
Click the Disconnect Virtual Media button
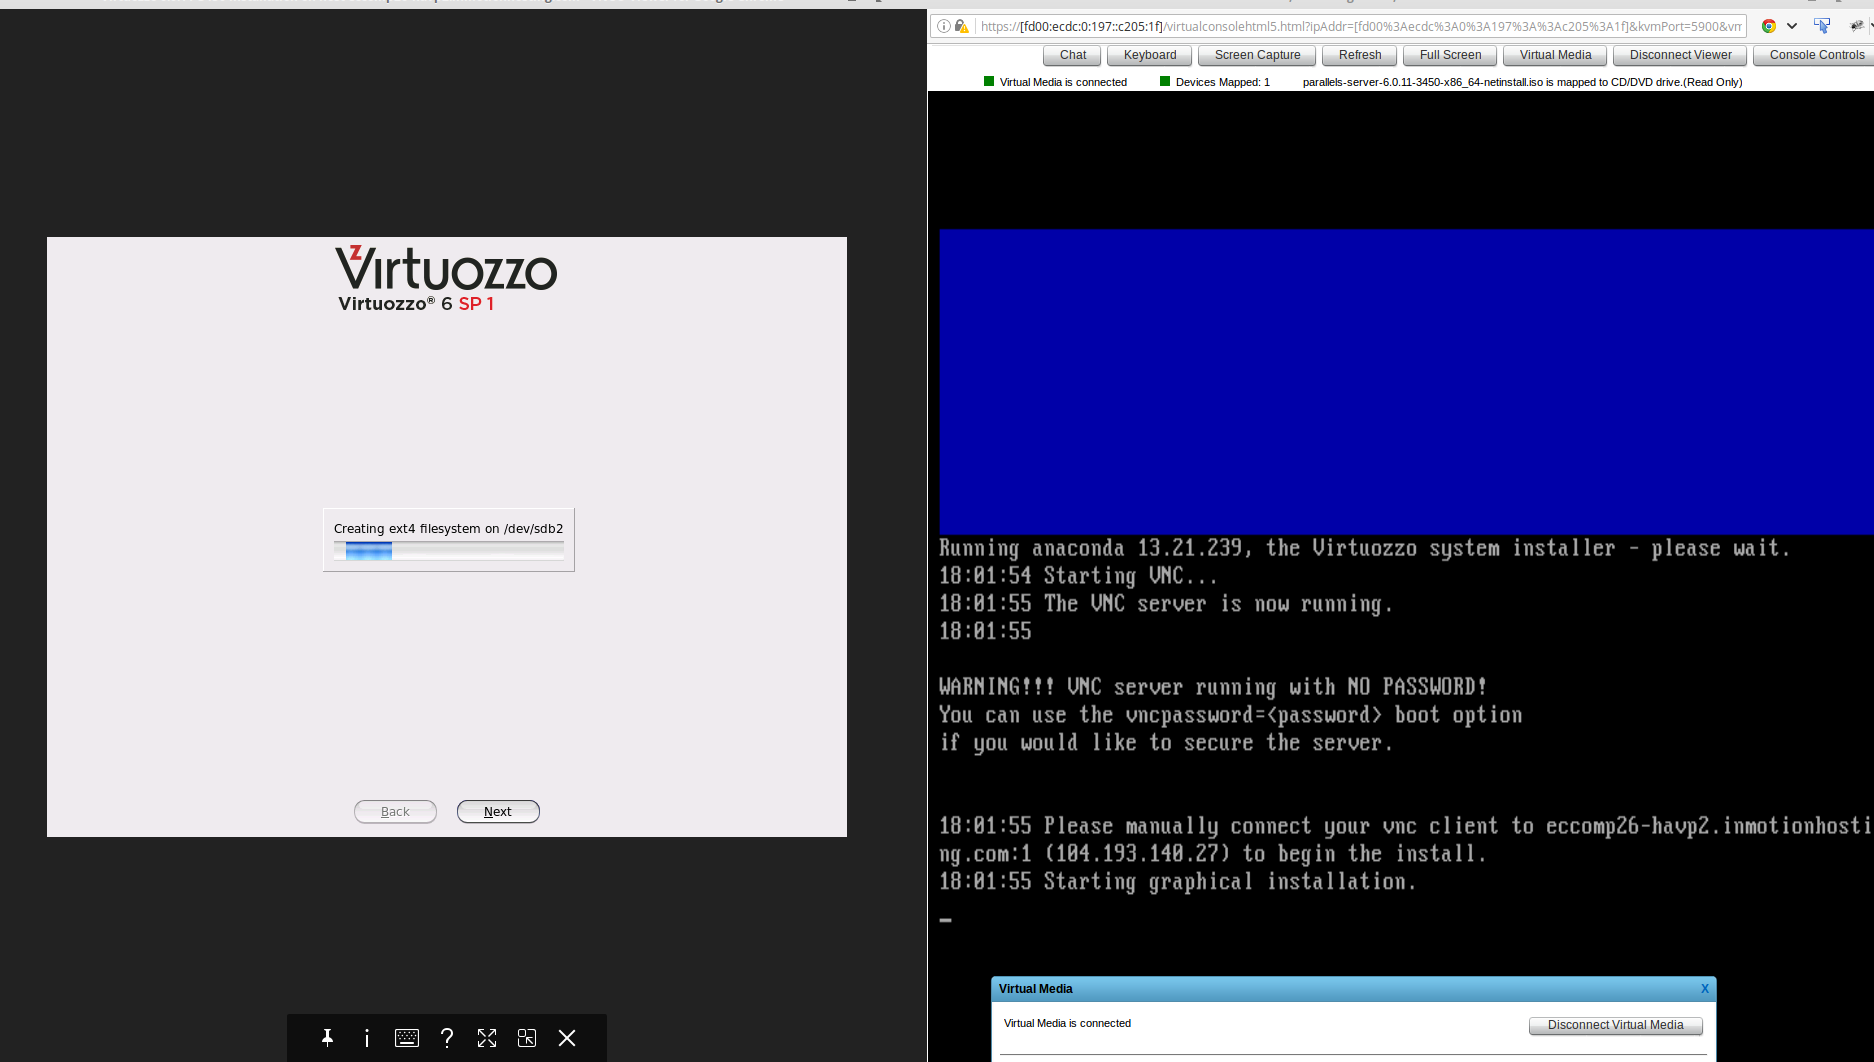pyautogui.click(x=1615, y=1025)
